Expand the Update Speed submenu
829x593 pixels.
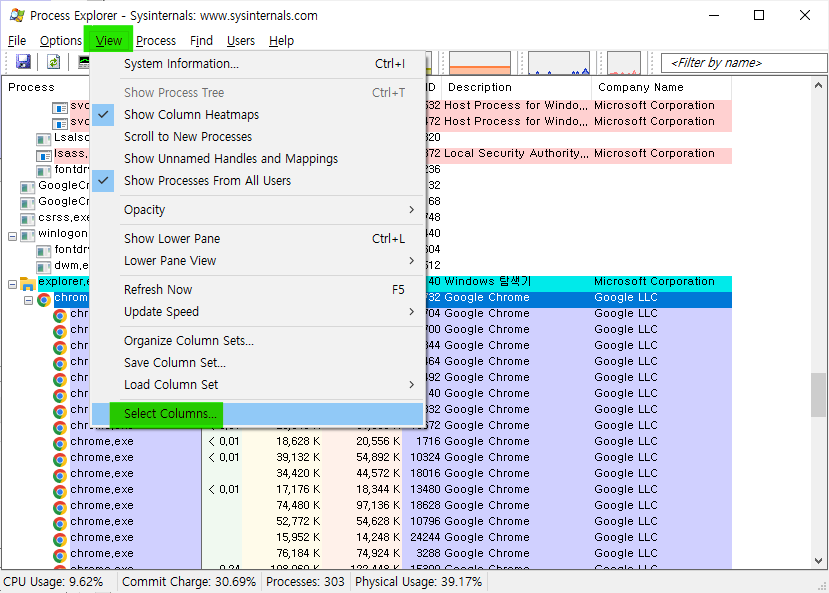click(x=257, y=312)
